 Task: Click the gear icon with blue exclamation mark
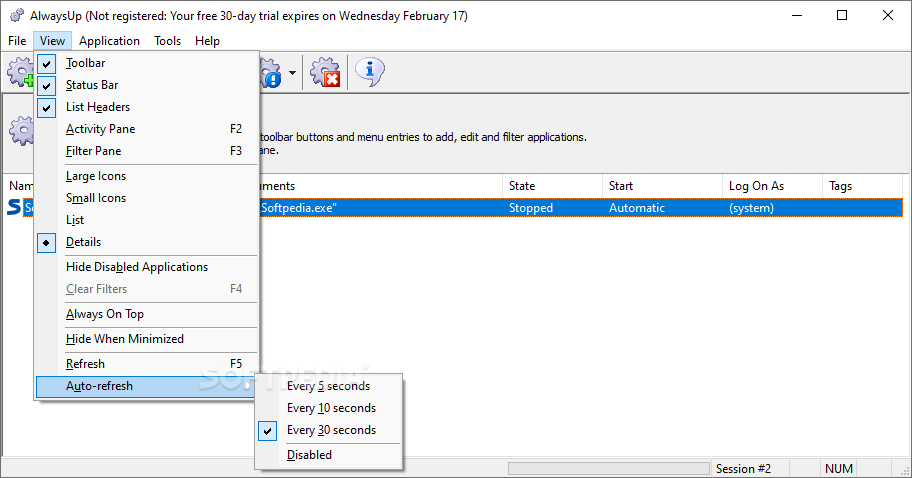[270, 72]
